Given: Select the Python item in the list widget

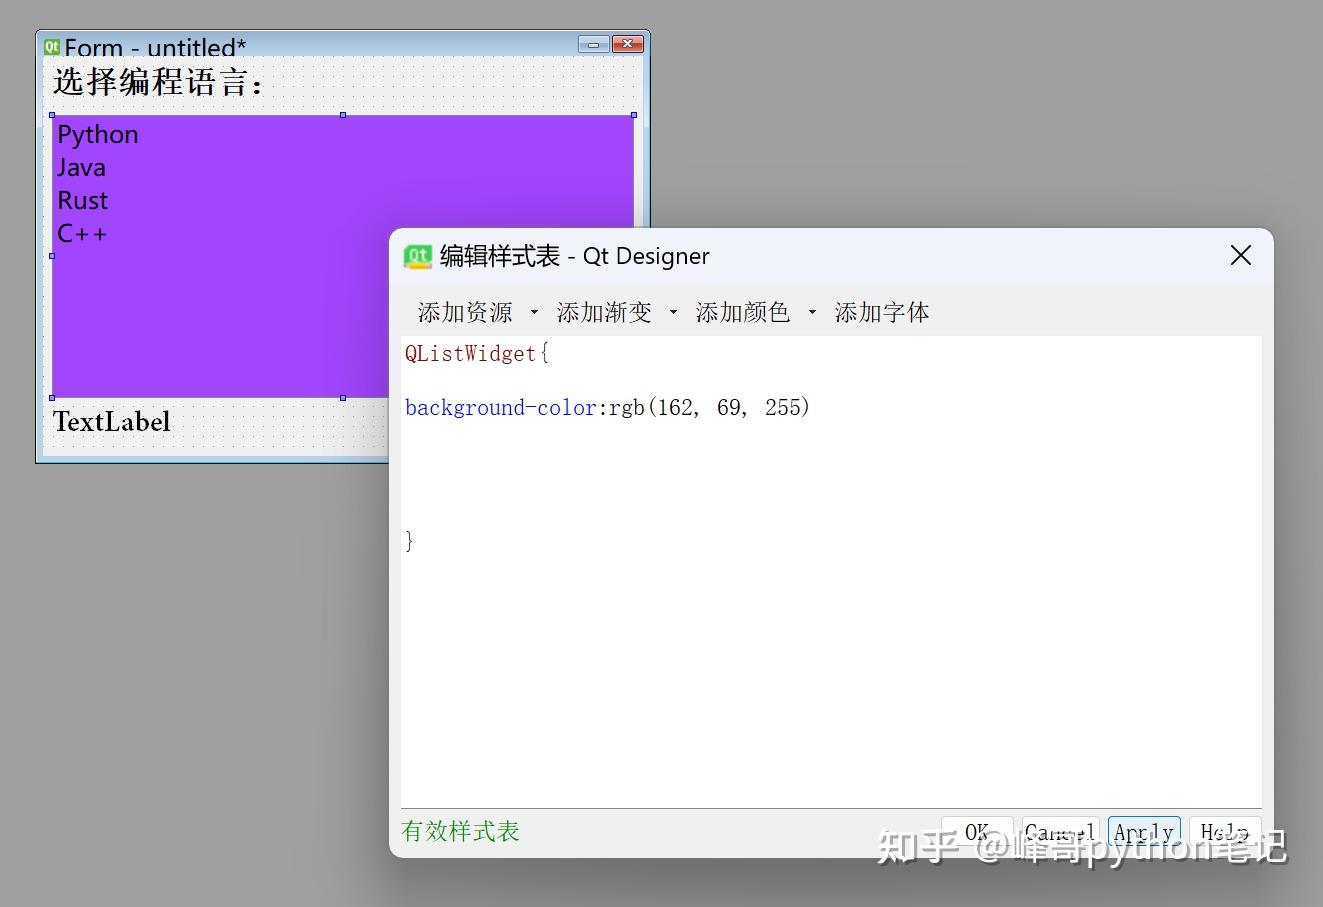Looking at the screenshot, I should [97, 134].
